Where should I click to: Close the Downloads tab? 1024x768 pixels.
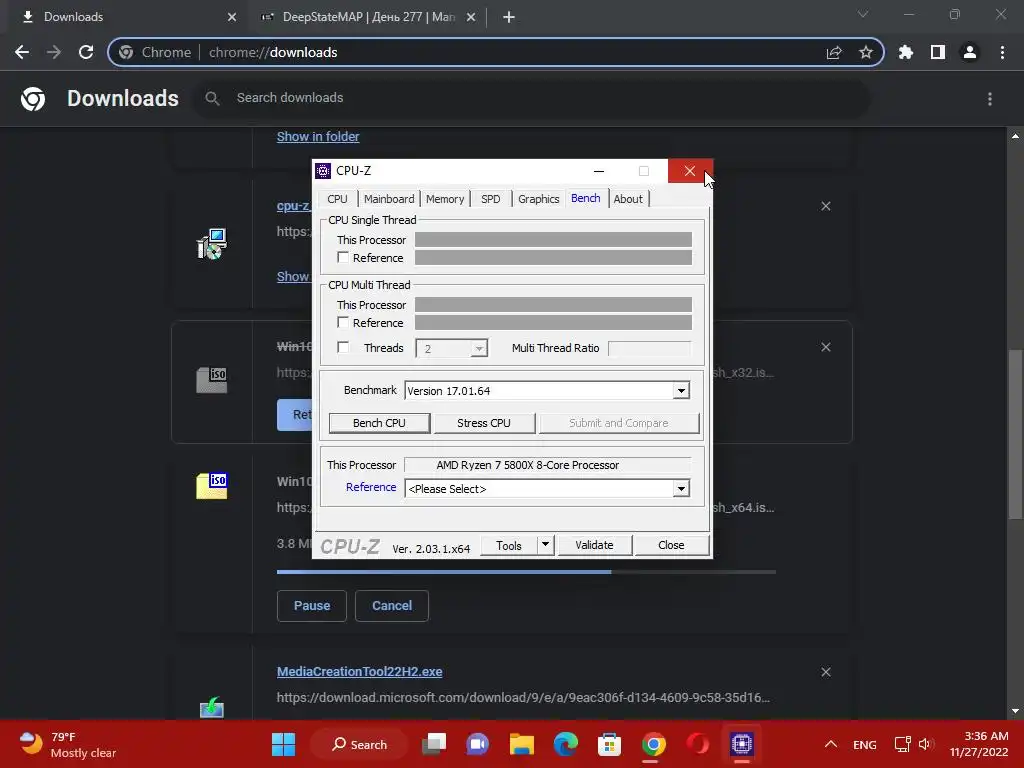232,17
